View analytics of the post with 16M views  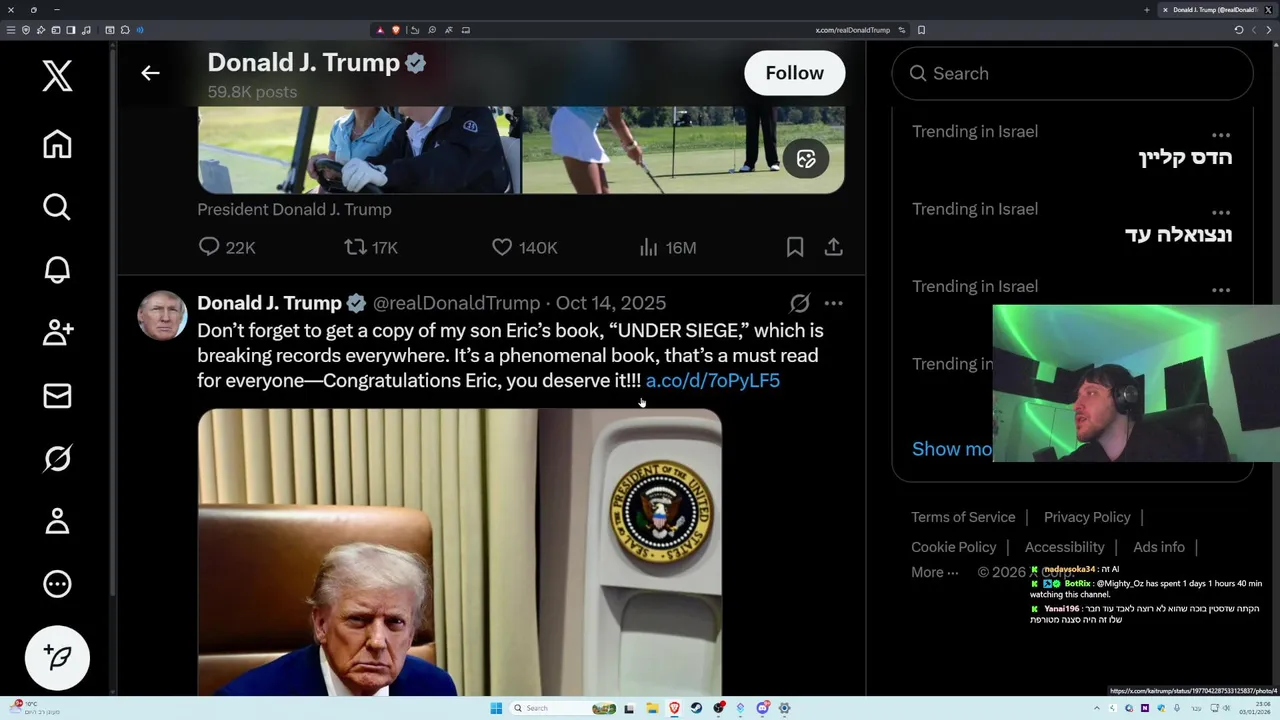pos(667,247)
